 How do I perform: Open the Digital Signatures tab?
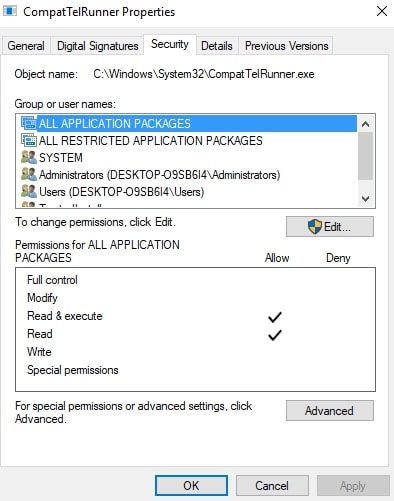click(97, 46)
